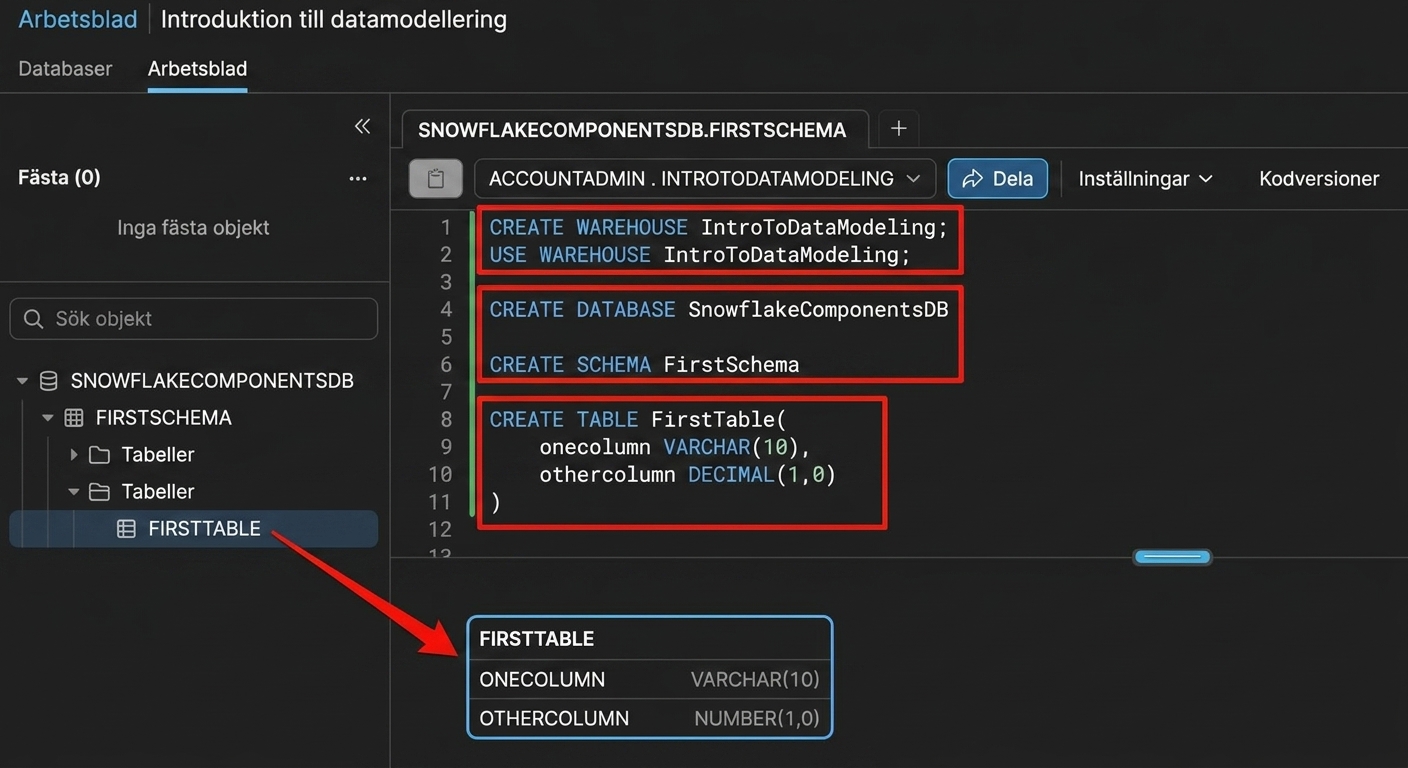Select FIRSTTABLE label in the object tree

click(x=204, y=529)
